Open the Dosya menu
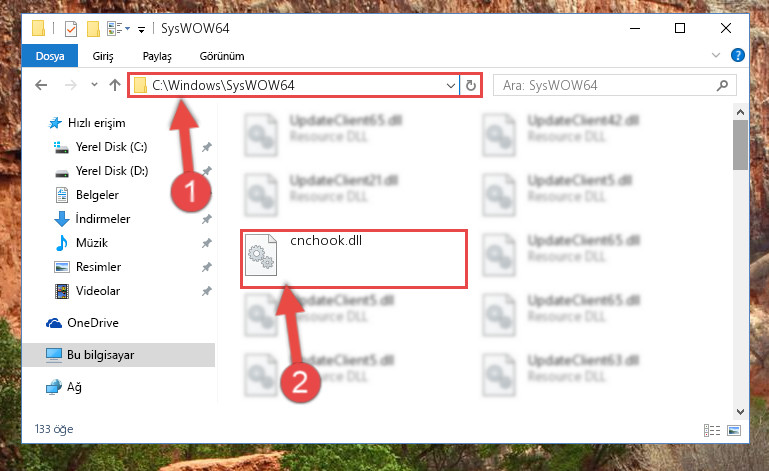Viewport: 769px width, 471px height. point(50,56)
